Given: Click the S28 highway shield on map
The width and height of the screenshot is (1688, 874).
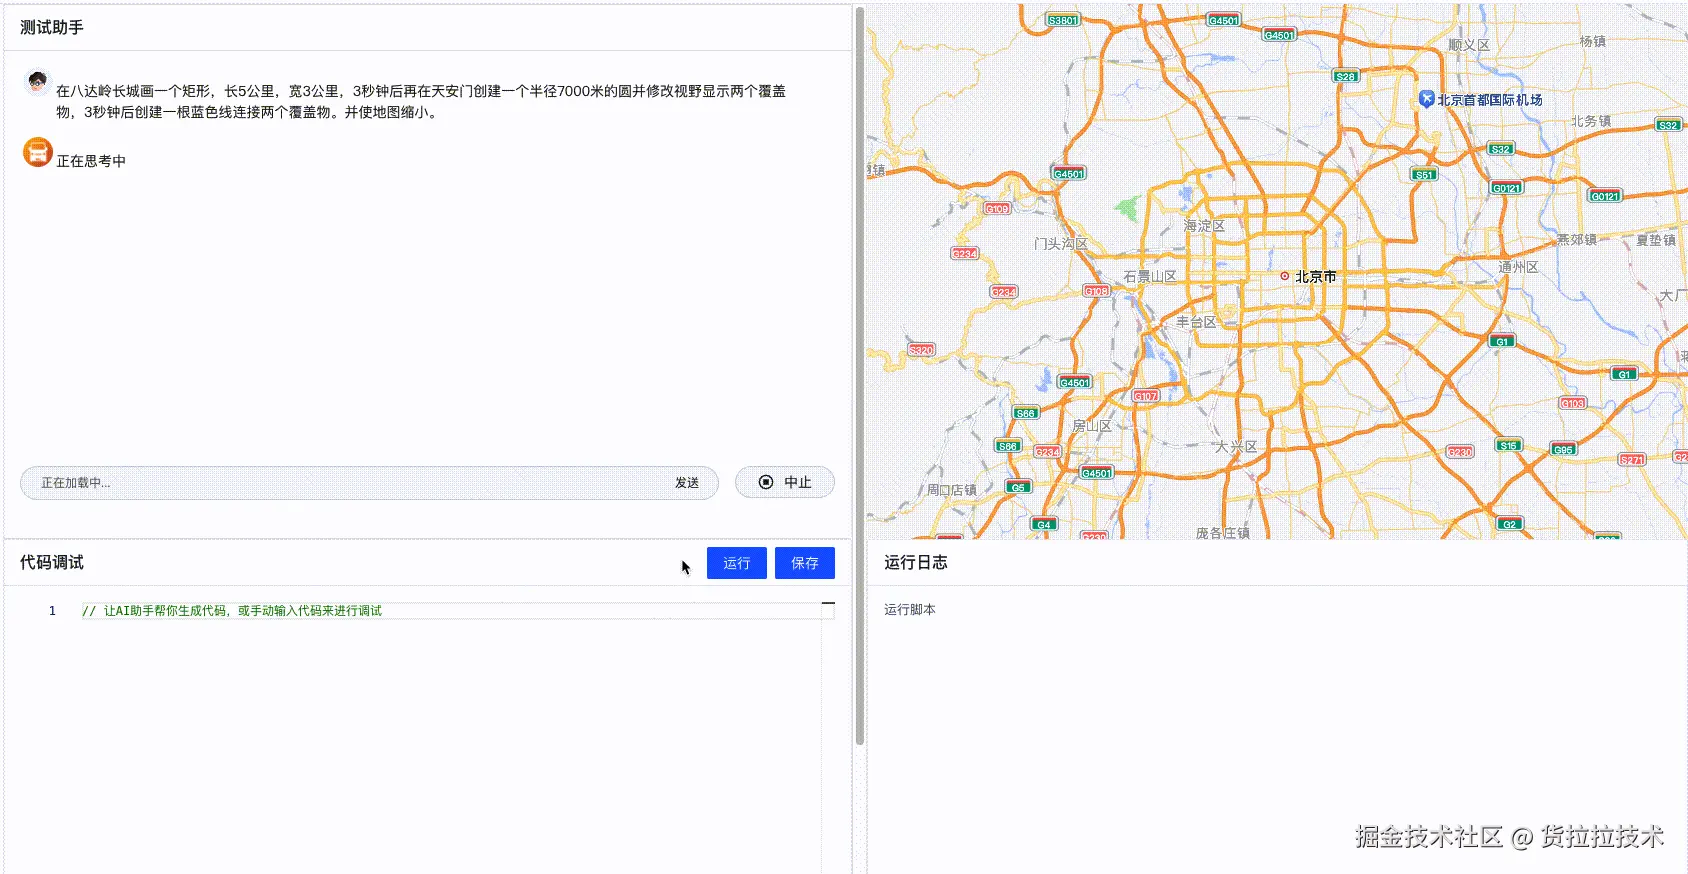Looking at the screenshot, I should click(1346, 76).
